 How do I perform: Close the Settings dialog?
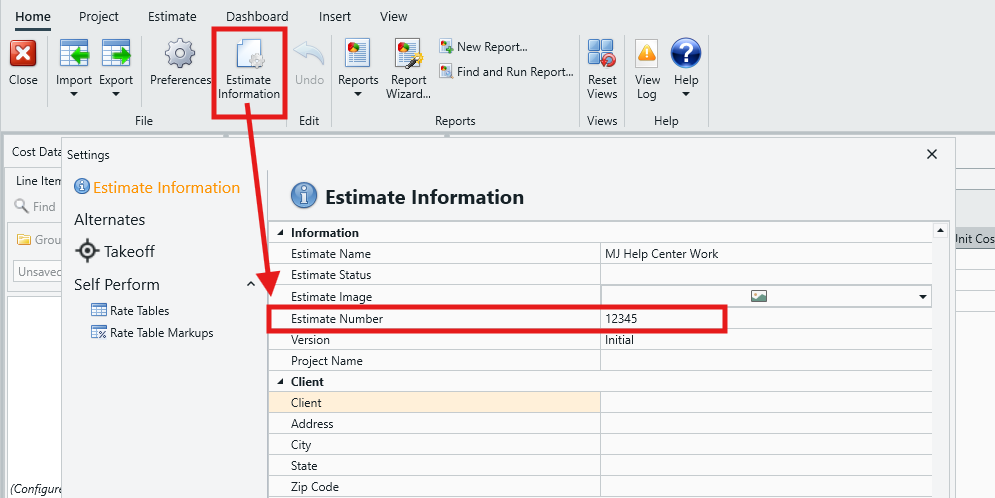932,154
